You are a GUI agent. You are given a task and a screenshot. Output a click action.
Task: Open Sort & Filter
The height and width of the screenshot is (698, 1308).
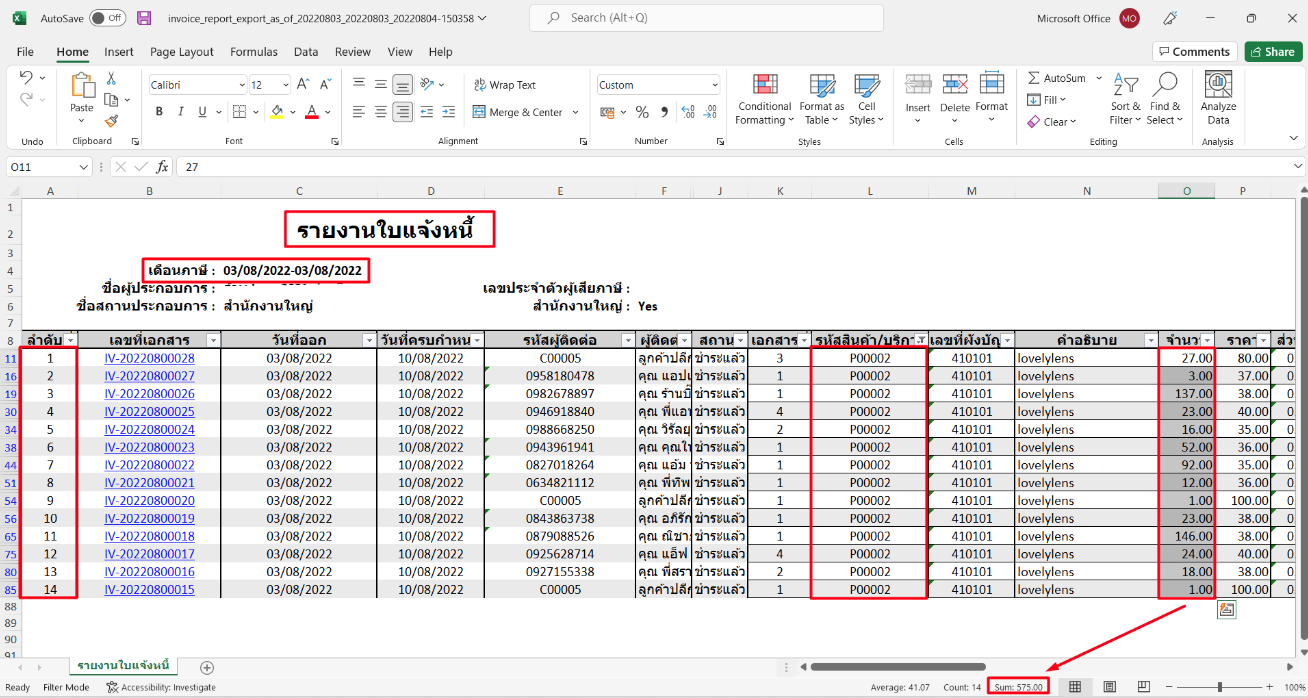tap(1126, 99)
